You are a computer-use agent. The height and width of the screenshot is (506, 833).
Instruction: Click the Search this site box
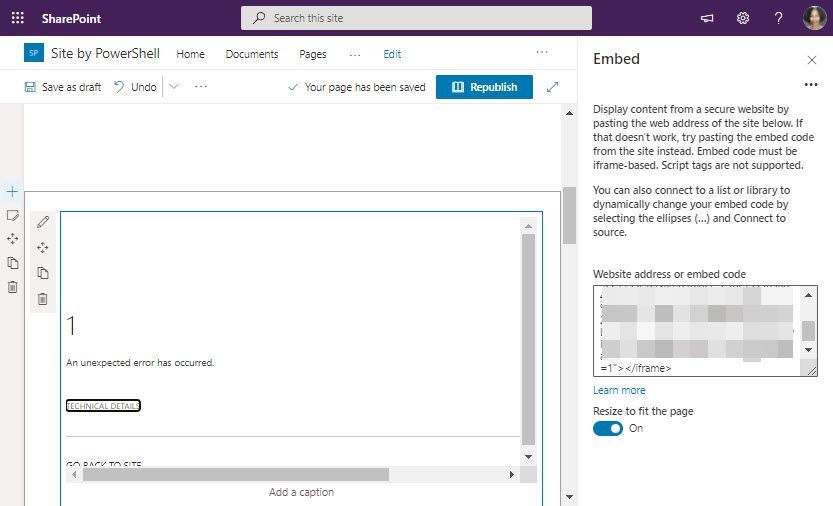click(416, 18)
